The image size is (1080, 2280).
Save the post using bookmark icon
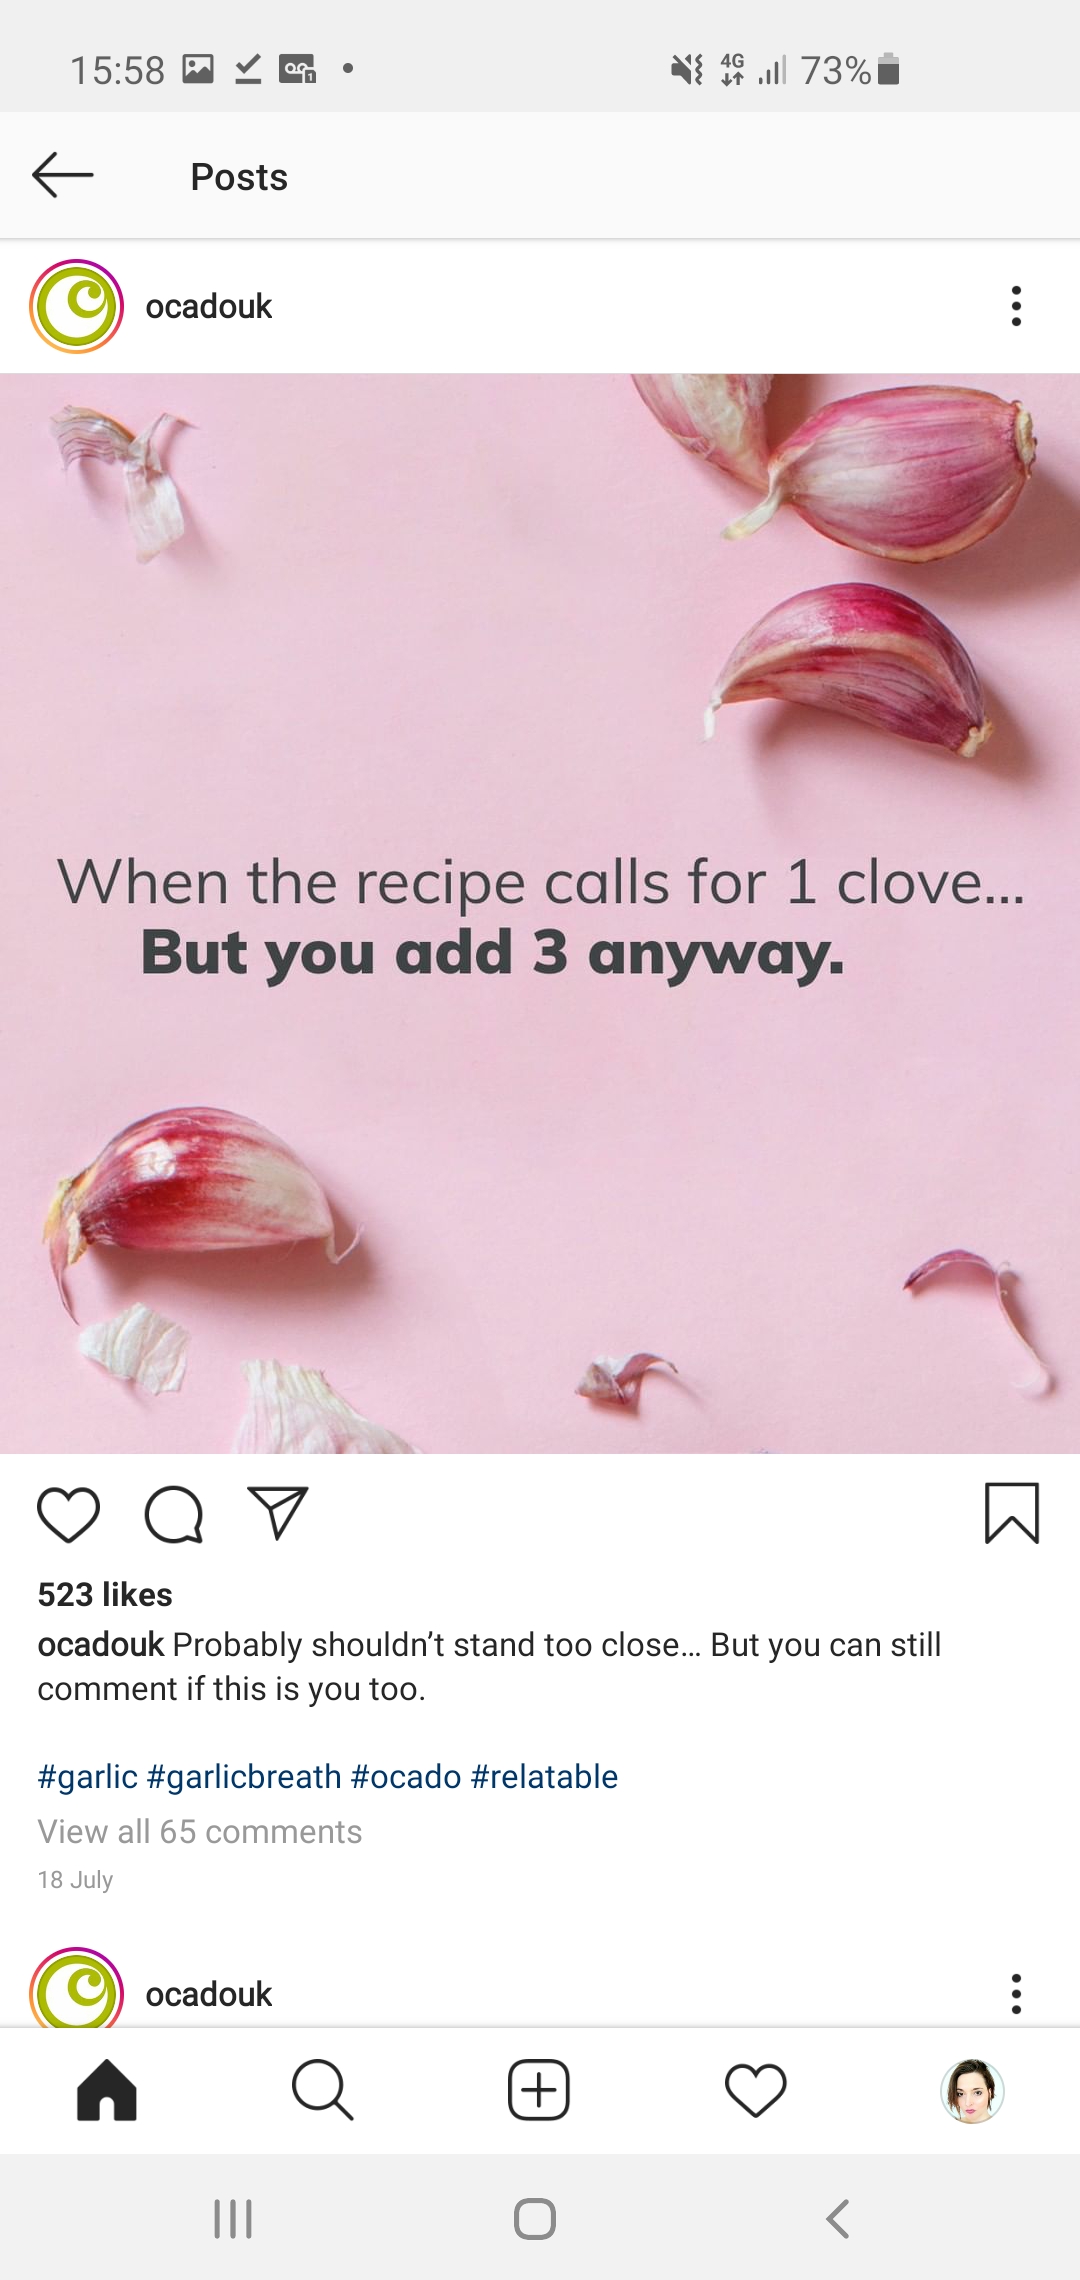(x=1012, y=1513)
